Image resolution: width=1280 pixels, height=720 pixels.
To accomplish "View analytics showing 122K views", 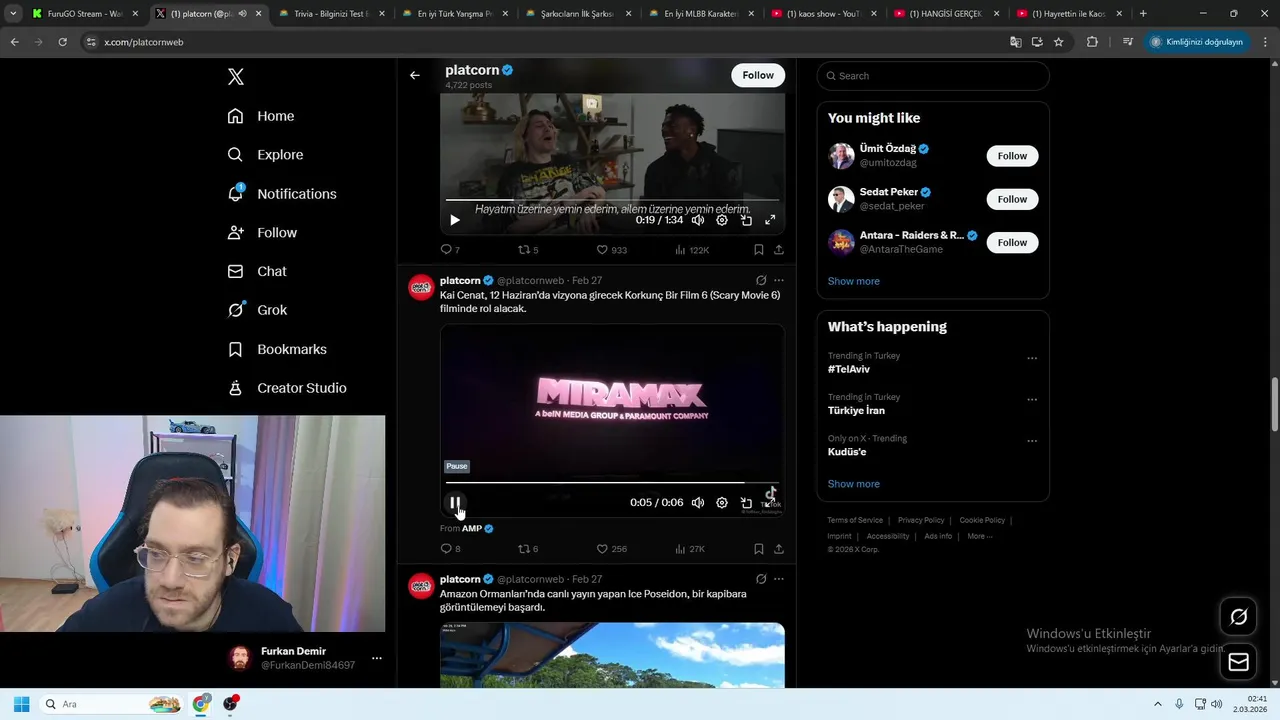I will (x=692, y=250).
